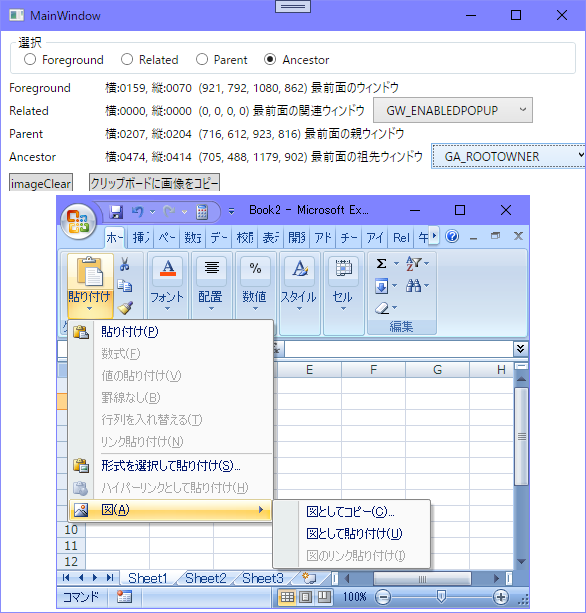Viewport: 586px width, 613px height.
Task: Click the Format Painter brush icon
Action: point(125,308)
